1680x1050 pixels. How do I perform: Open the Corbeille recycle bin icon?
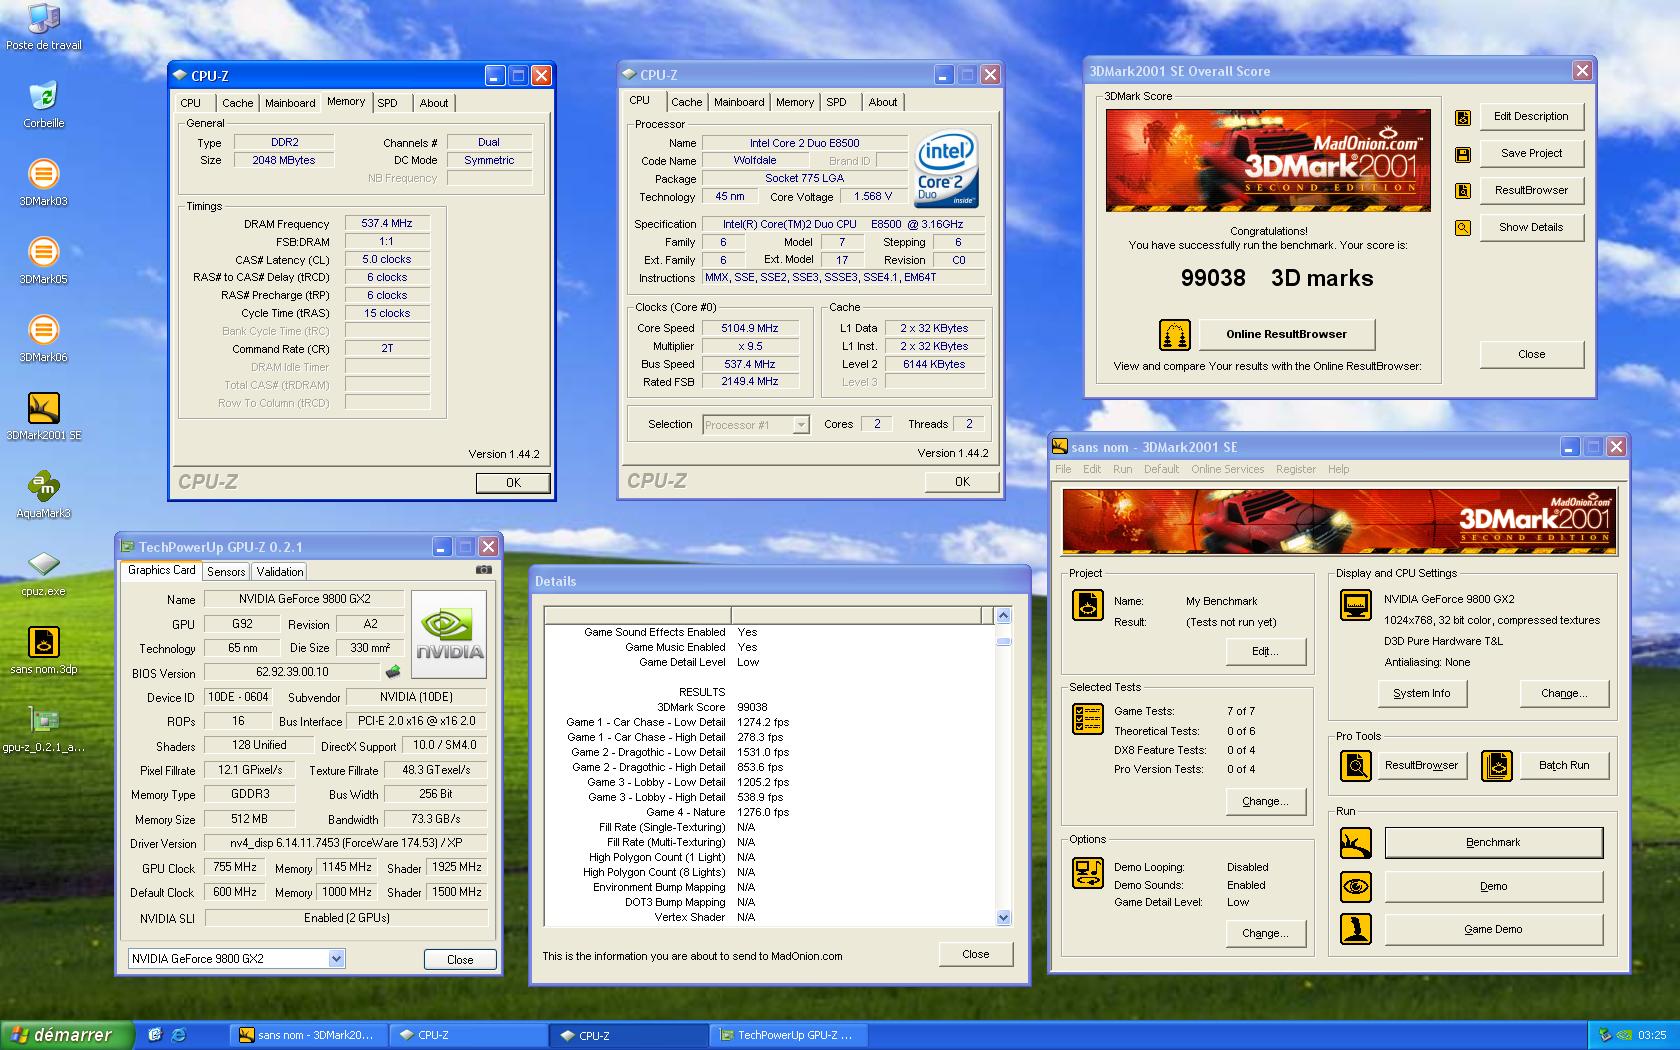click(x=43, y=104)
